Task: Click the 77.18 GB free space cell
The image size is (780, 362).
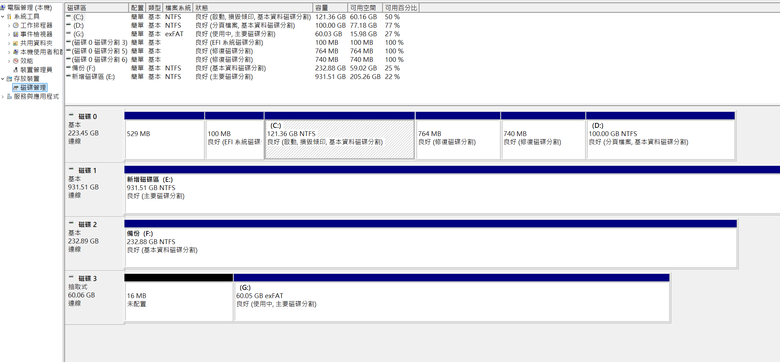Action: coord(363,25)
